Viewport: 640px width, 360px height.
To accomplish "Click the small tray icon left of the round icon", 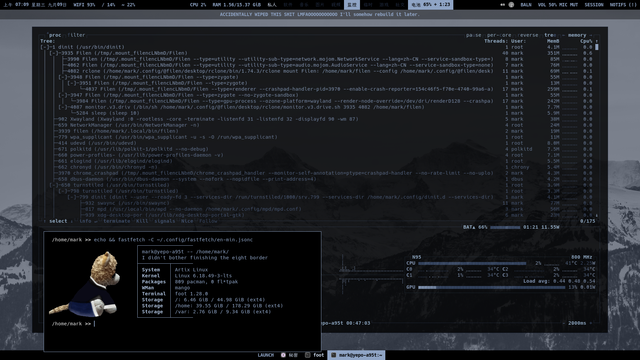I will pos(502,5).
